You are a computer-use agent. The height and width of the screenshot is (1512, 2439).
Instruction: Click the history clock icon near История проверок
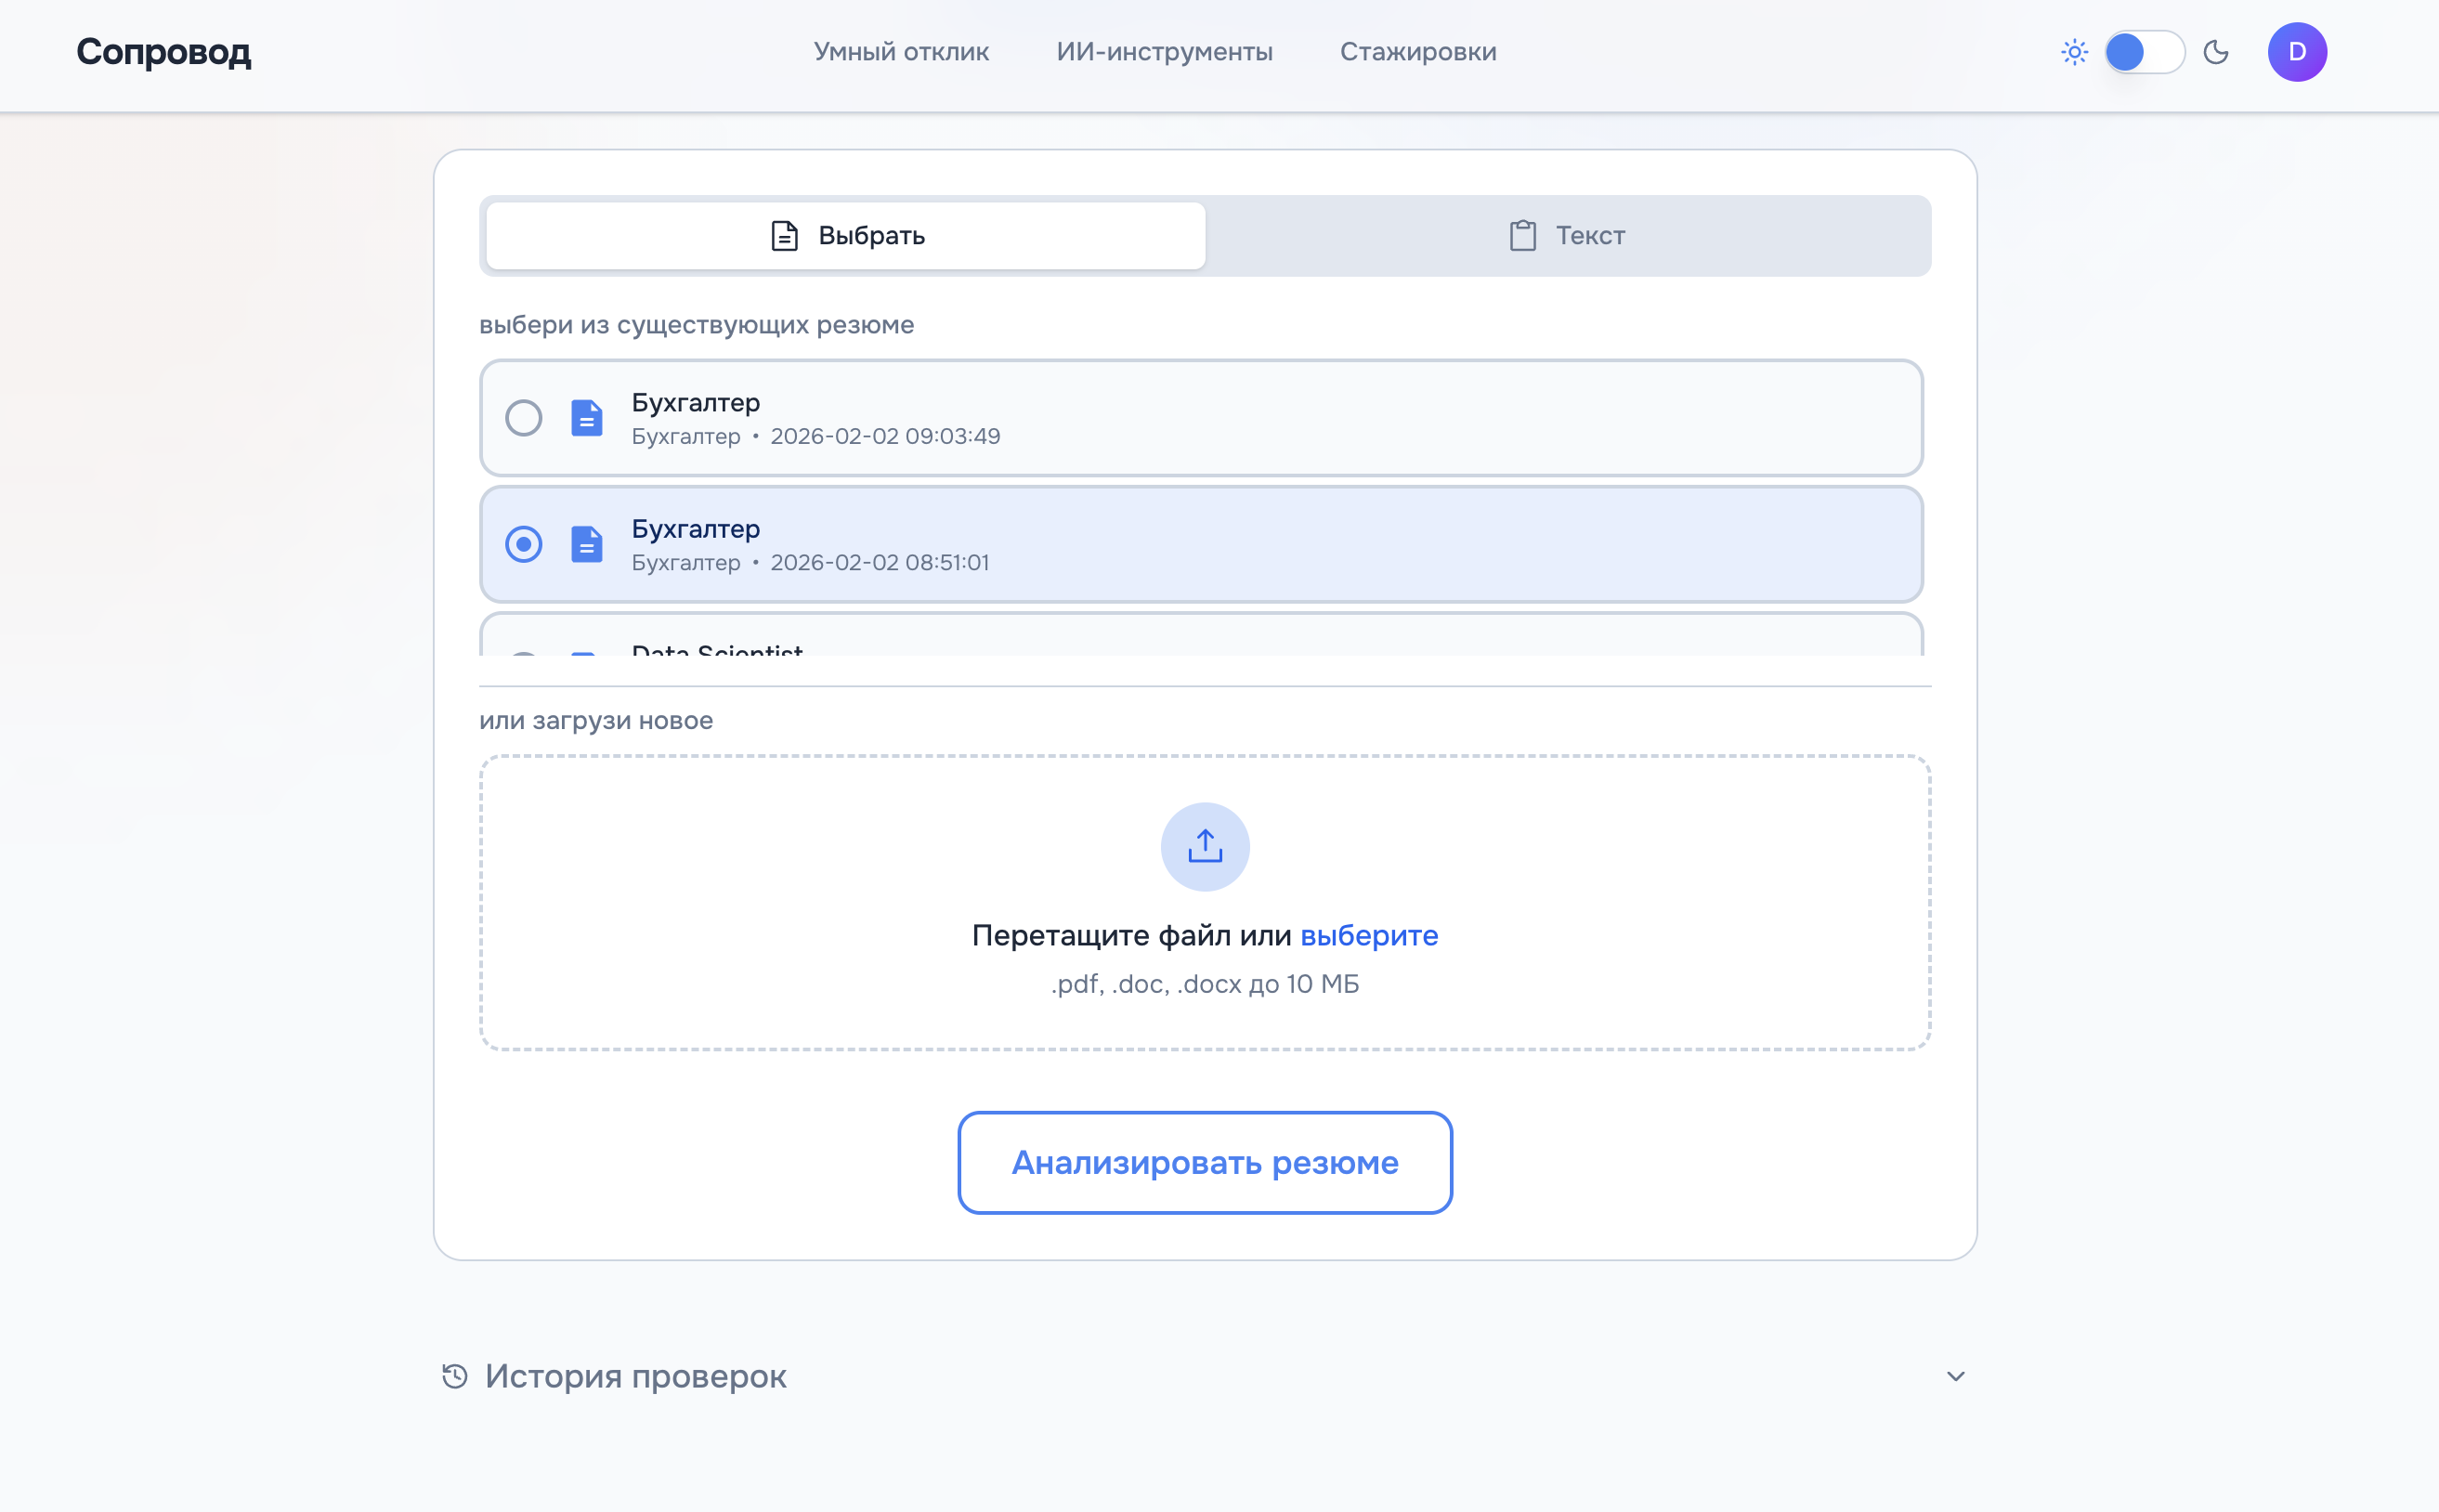coord(454,1375)
